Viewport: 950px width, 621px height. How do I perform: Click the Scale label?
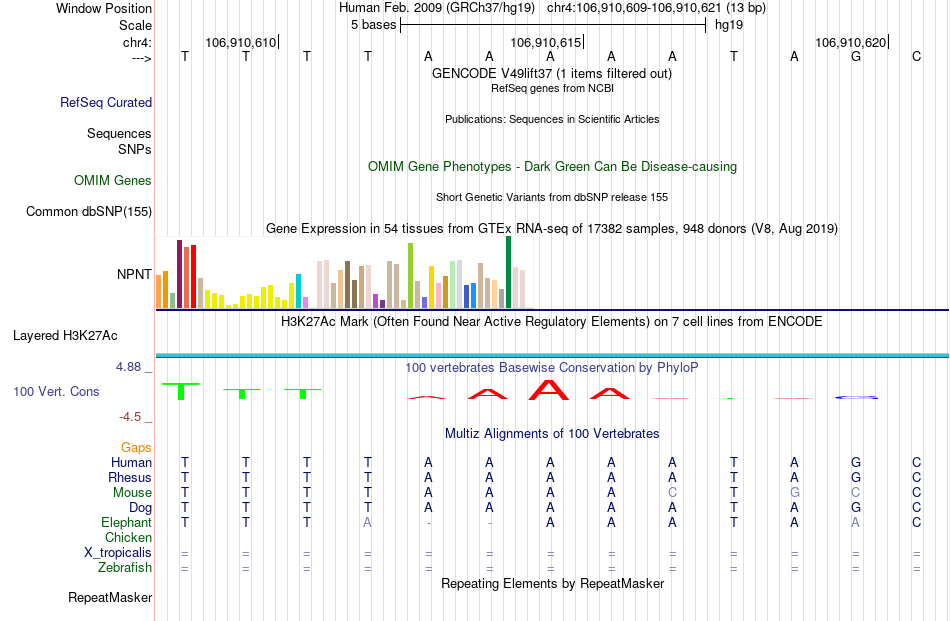pos(135,25)
